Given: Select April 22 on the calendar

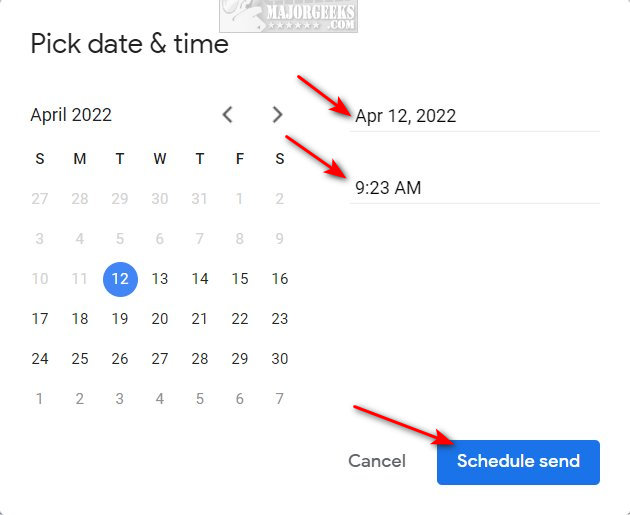Looking at the screenshot, I should click(x=240, y=319).
